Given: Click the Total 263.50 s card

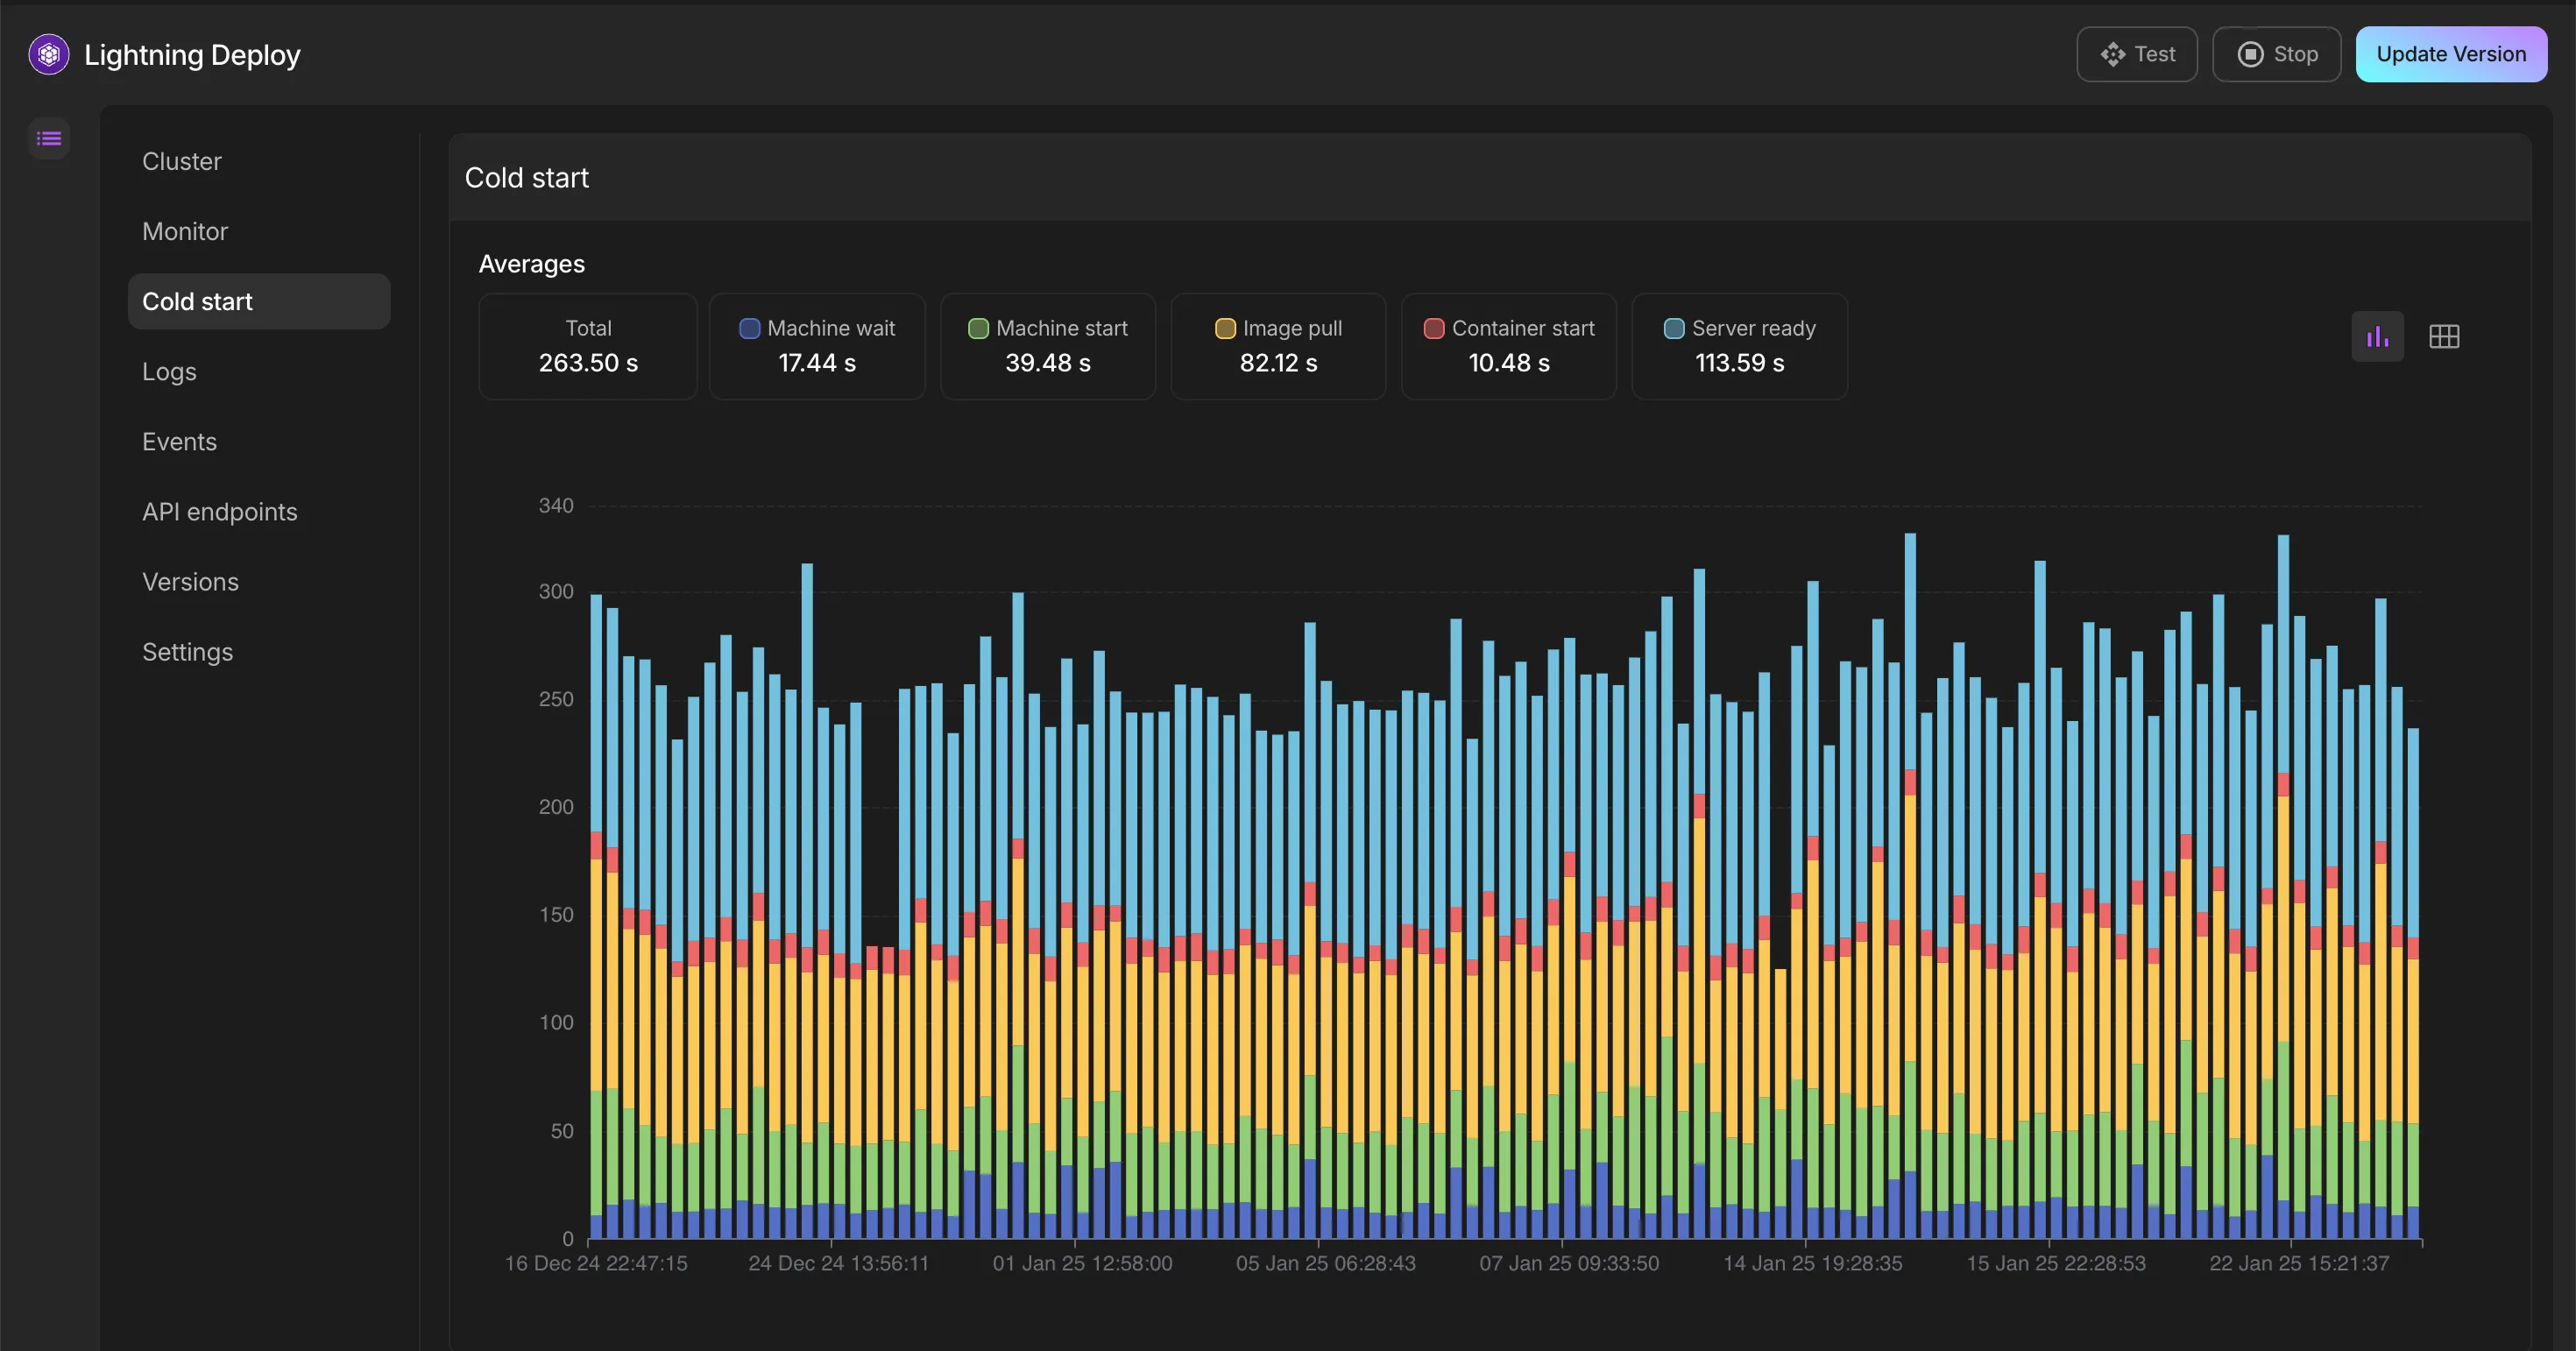Looking at the screenshot, I should point(588,346).
